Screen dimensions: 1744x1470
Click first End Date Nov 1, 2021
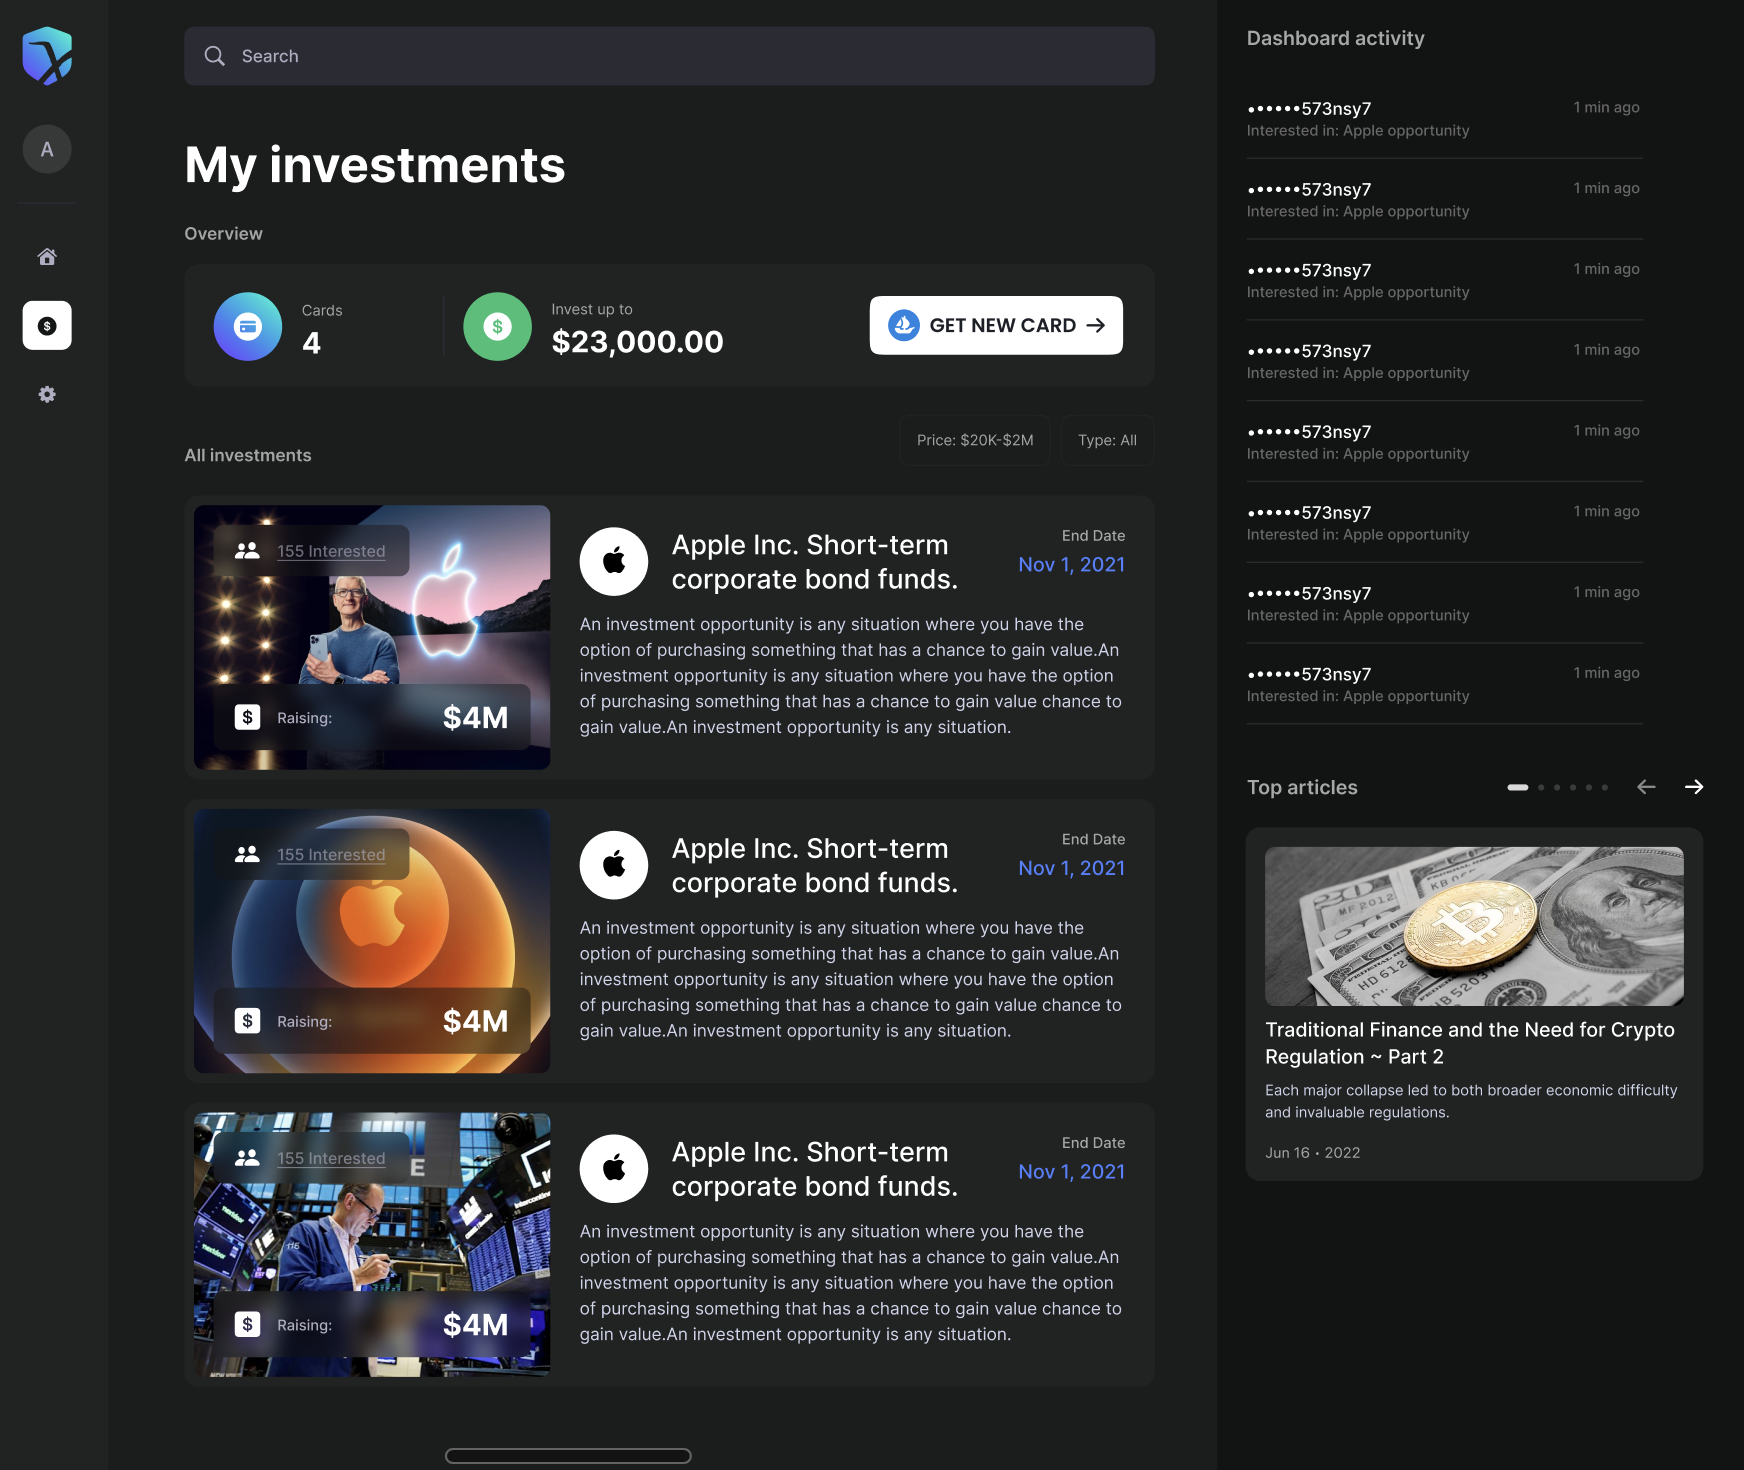pyautogui.click(x=1071, y=564)
